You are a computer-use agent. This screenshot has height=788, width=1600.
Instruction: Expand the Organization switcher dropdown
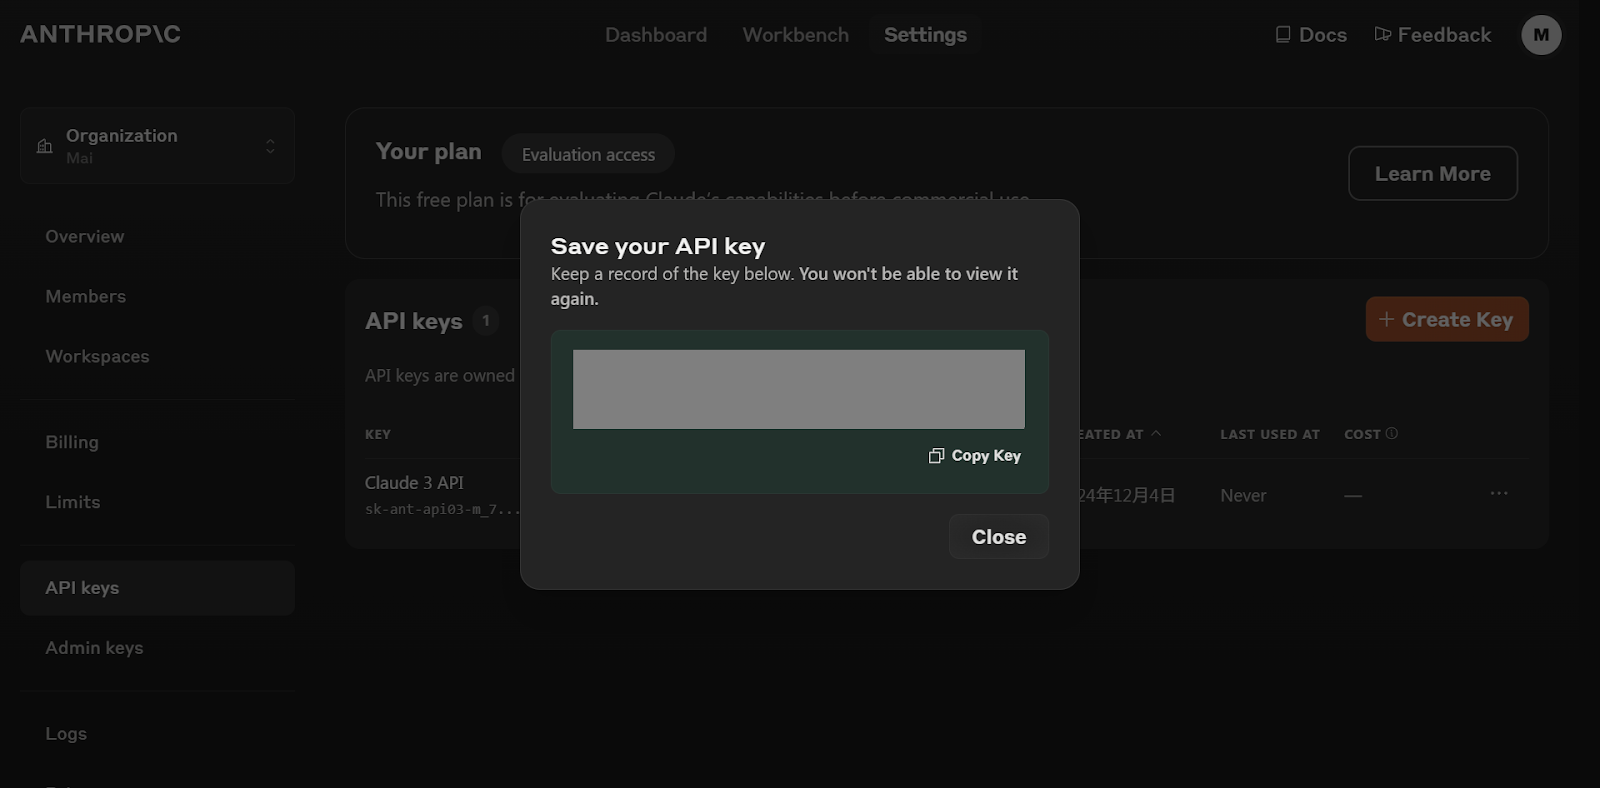pyautogui.click(x=270, y=146)
